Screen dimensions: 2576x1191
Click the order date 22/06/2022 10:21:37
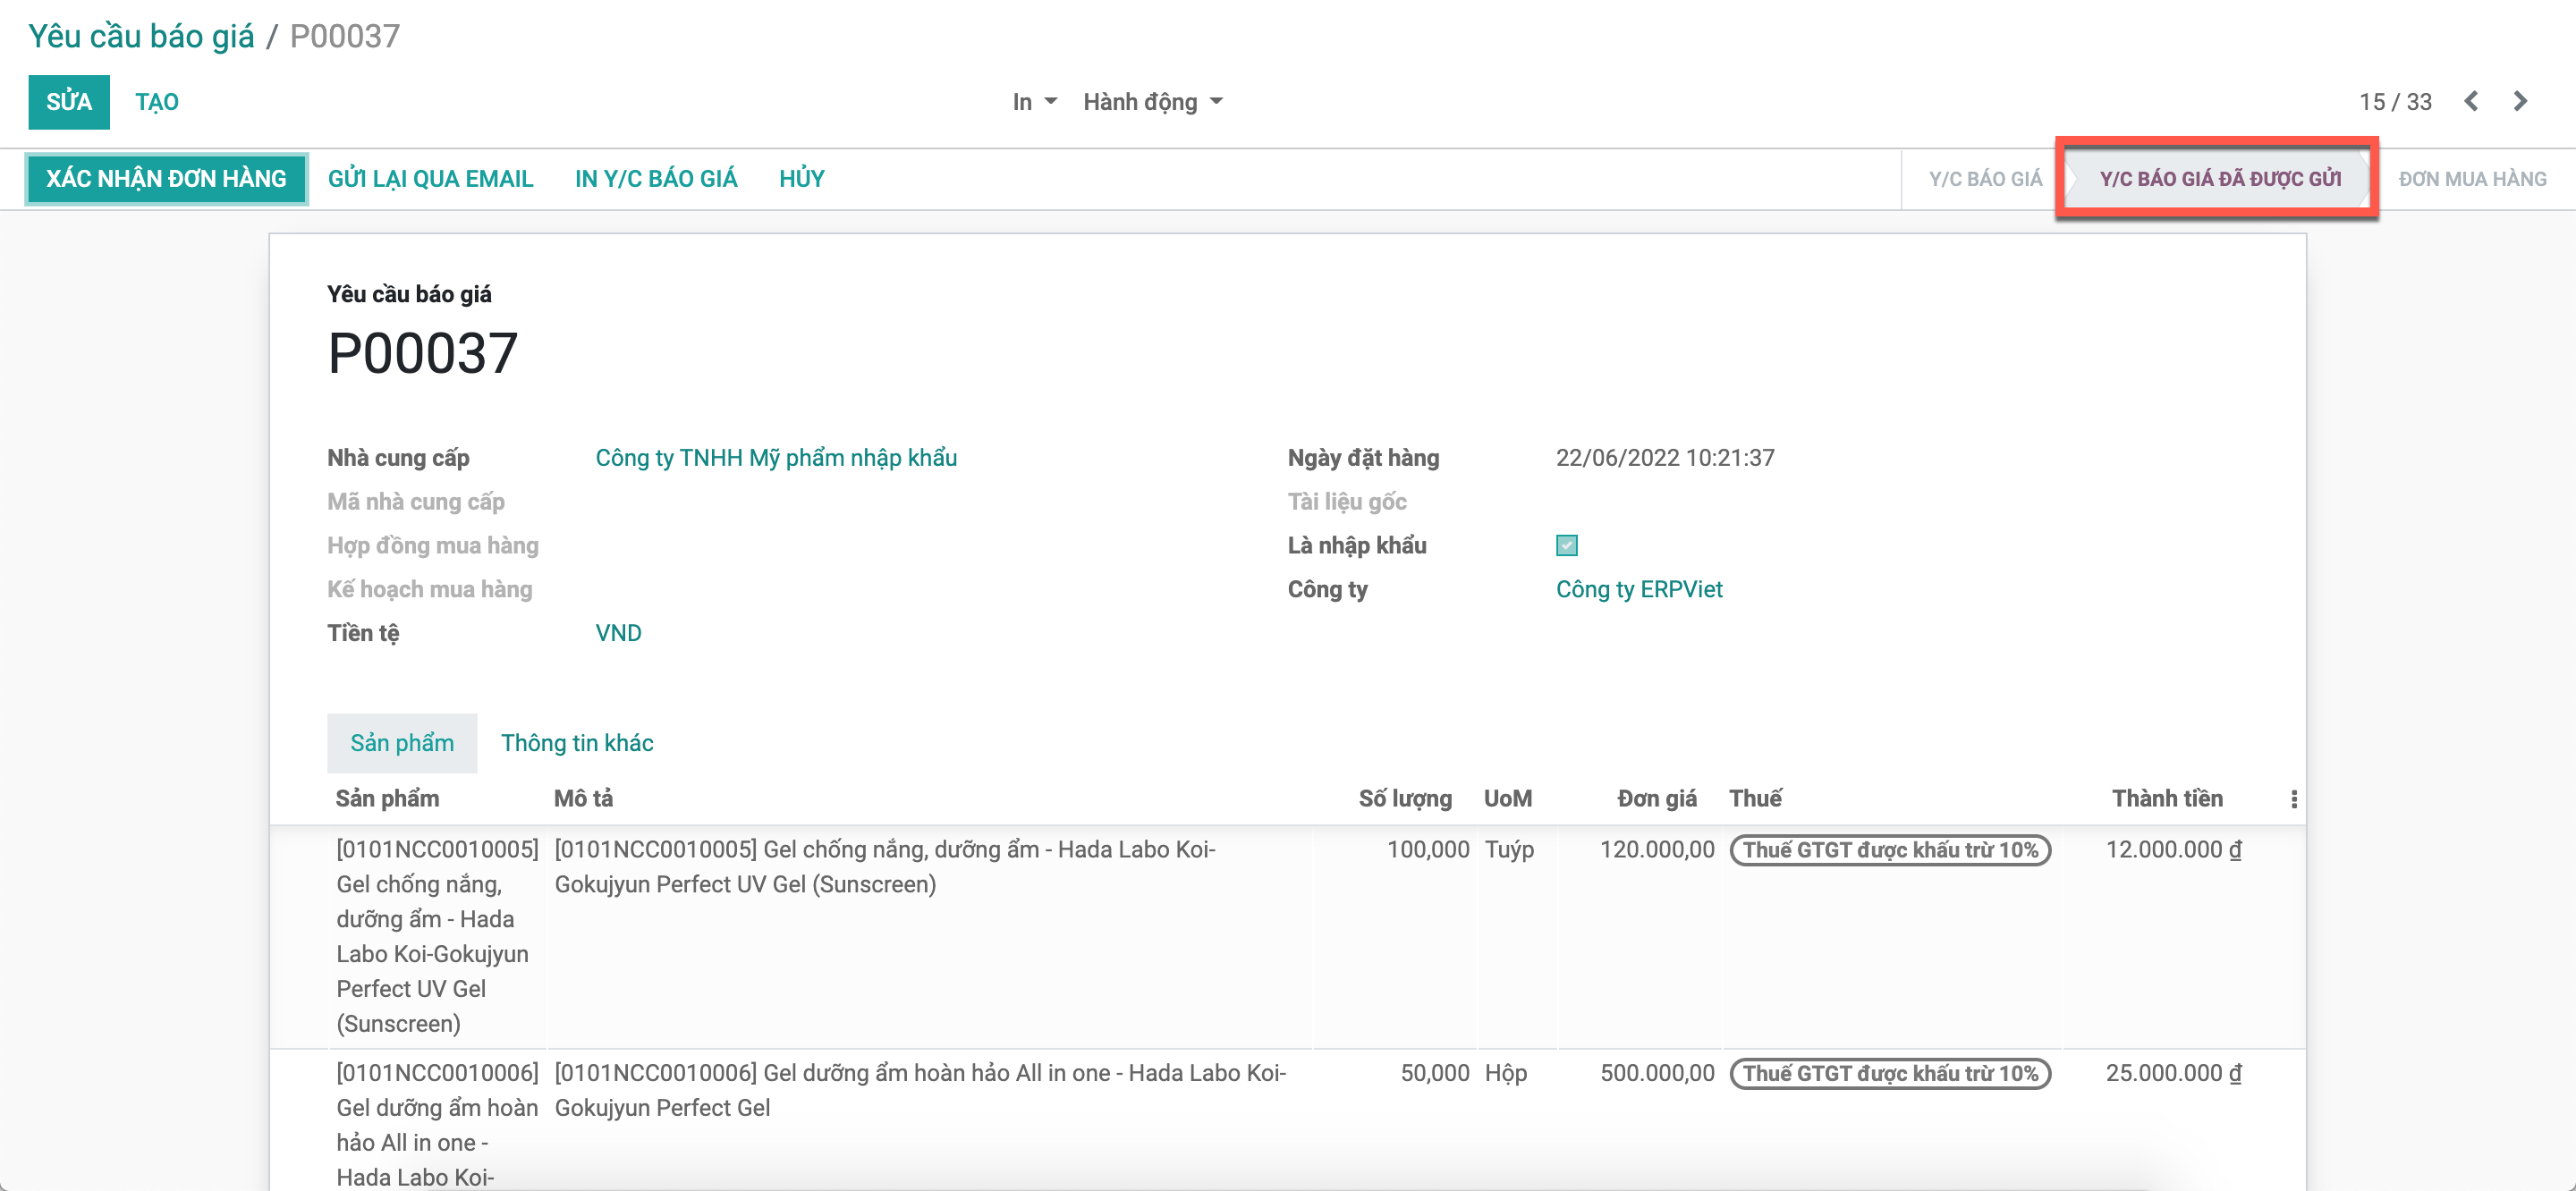[1664, 458]
